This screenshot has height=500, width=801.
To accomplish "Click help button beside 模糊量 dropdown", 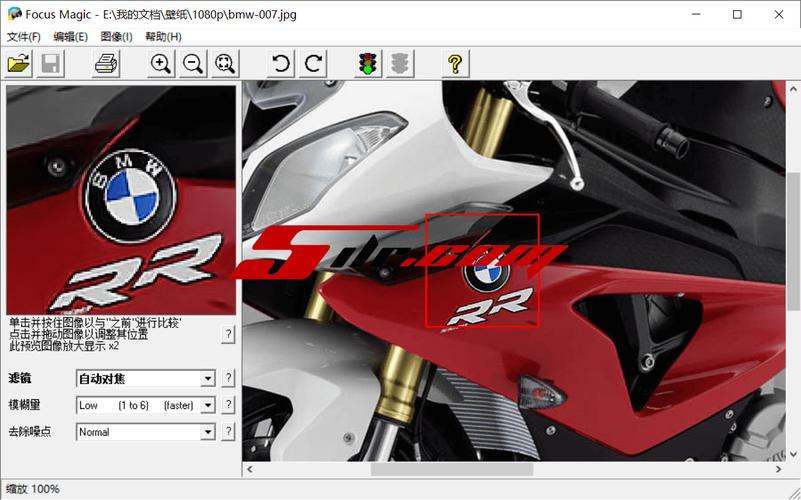I will click(228, 406).
